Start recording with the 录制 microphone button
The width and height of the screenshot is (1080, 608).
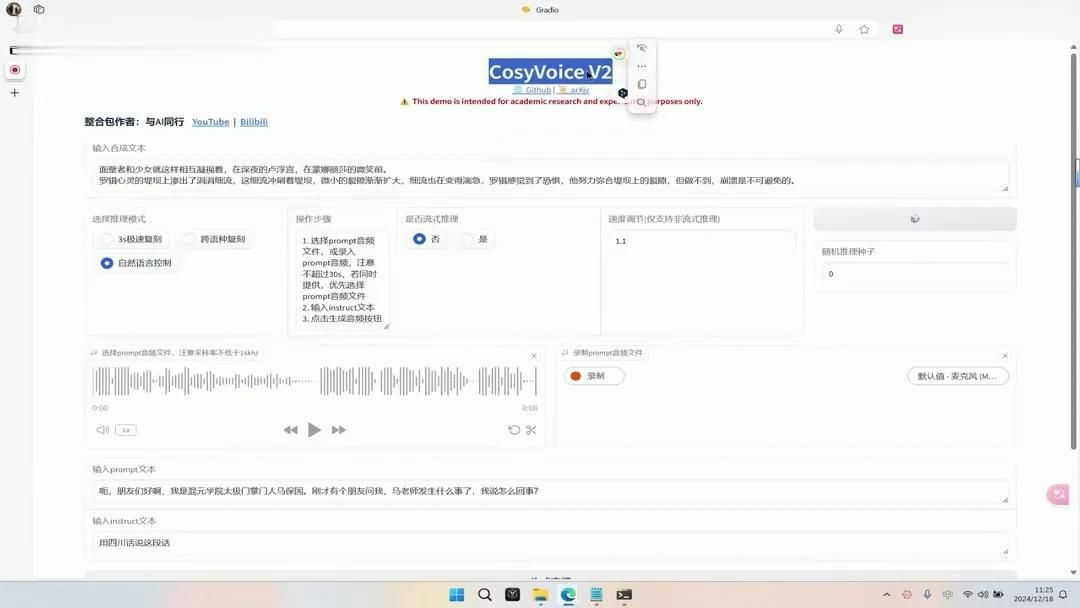594,375
